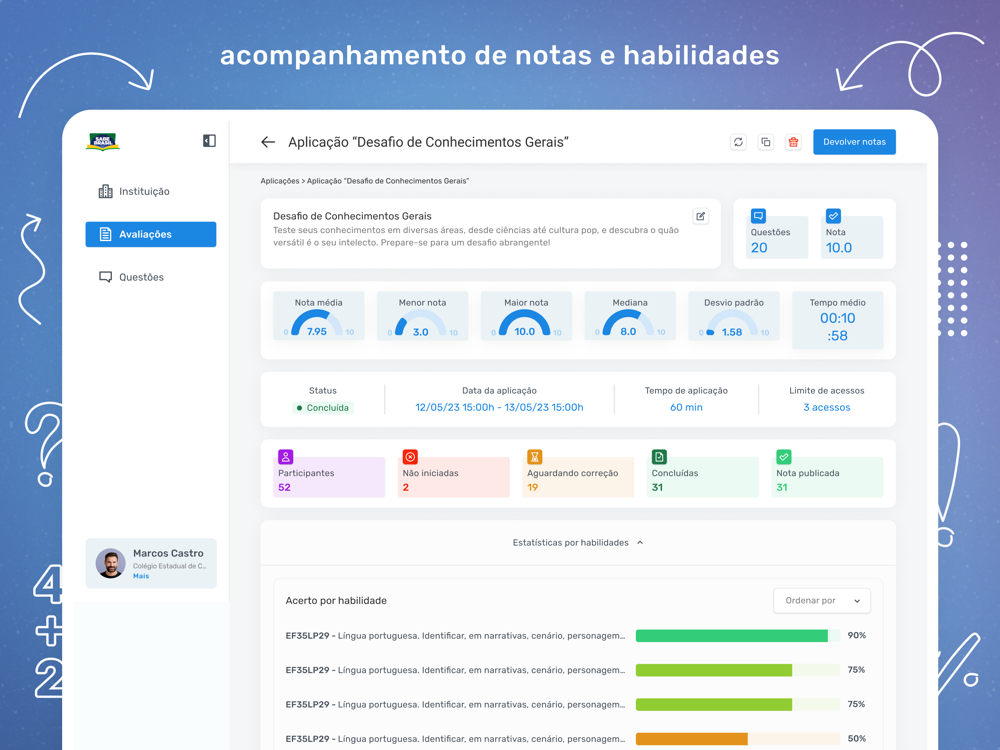1000x750 pixels.
Task: Click the green Nota publicada check icon
Action: [784, 457]
